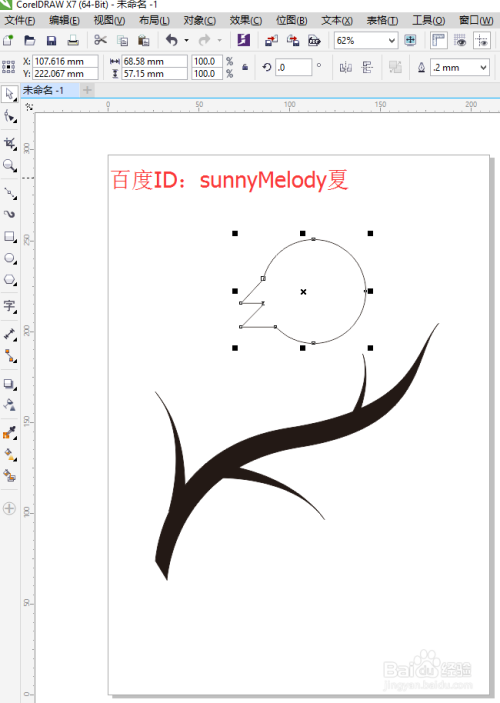
Task: Click the Y position field 222.067 mm
Action: [x=65, y=74]
